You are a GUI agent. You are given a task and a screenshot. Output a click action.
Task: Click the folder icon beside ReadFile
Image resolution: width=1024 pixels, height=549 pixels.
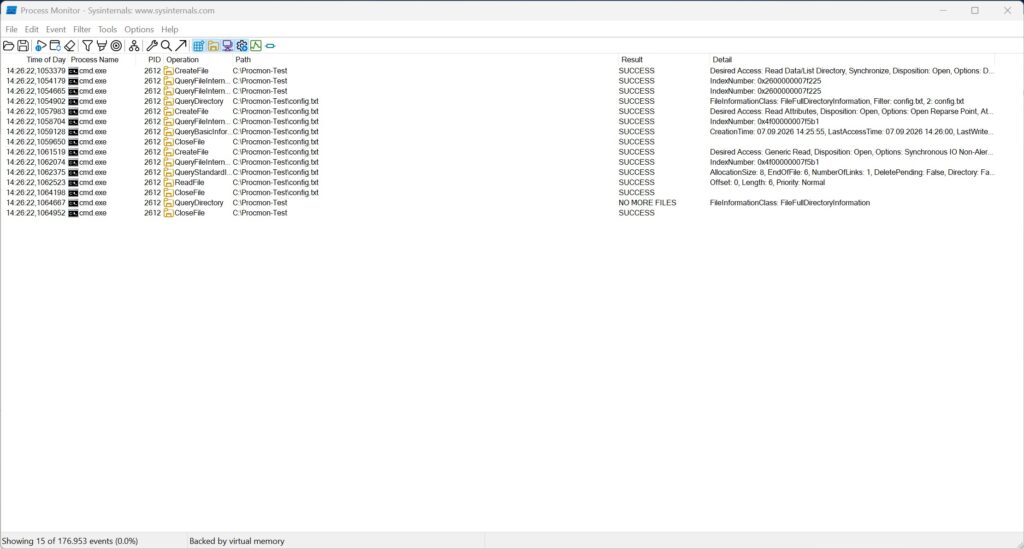pyautogui.click(x=168, y=183)
